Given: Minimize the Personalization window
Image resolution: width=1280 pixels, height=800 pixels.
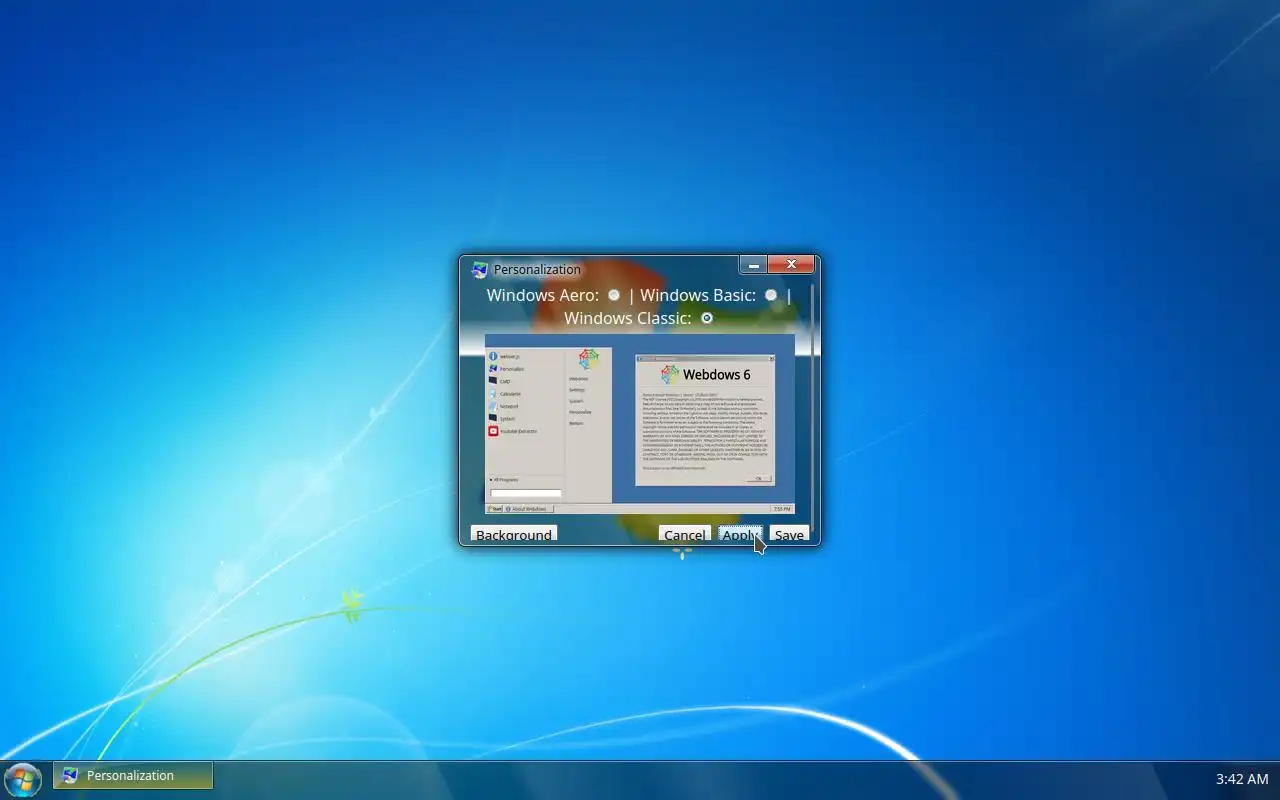Looking at the screenshot, I should [x=754, y=264].
